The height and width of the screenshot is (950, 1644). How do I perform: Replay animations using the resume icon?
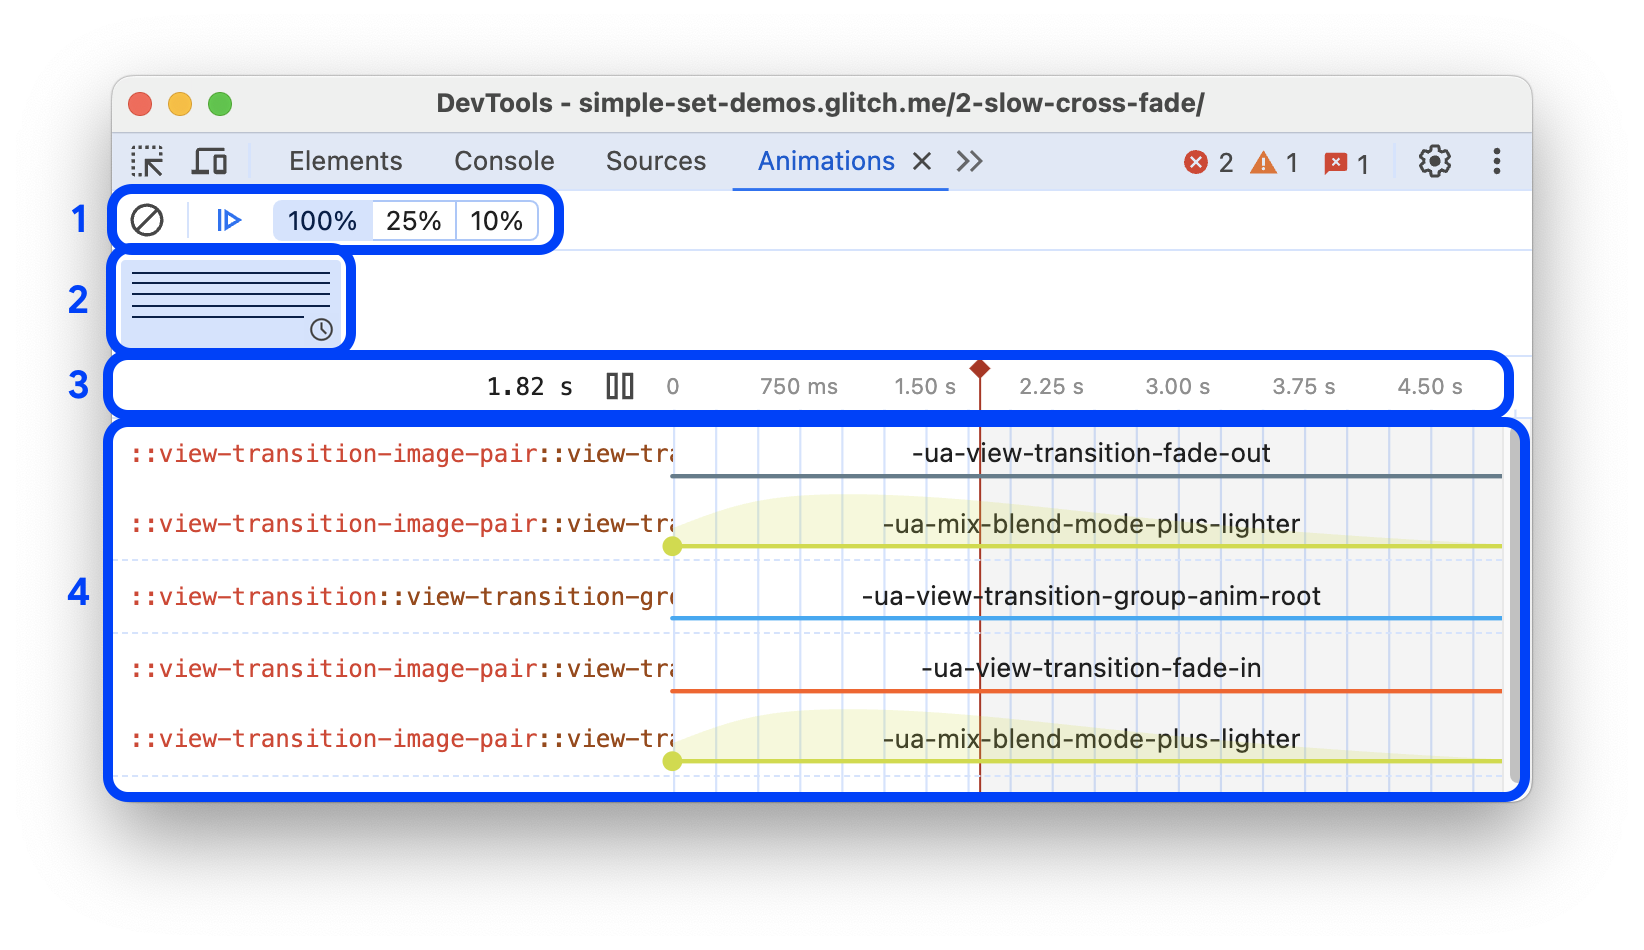pyautogui.click(x=228, y=221)
